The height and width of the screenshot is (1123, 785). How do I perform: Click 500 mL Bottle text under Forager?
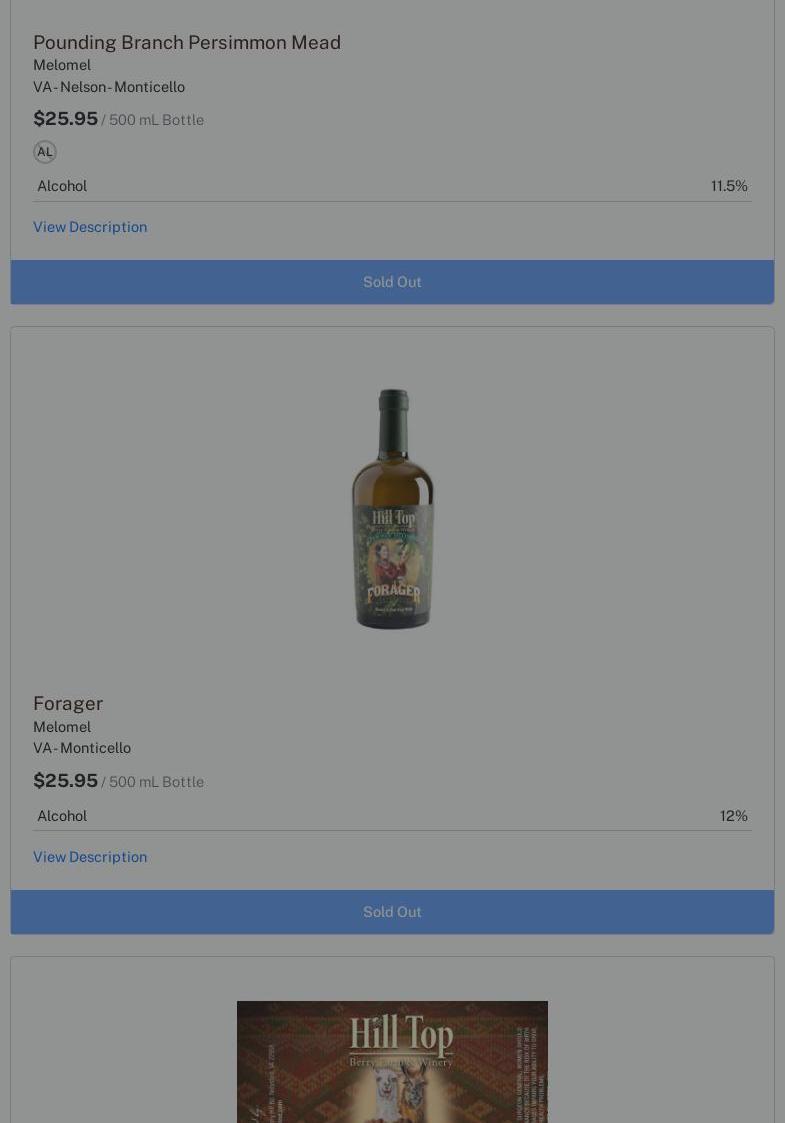[156, 782]
